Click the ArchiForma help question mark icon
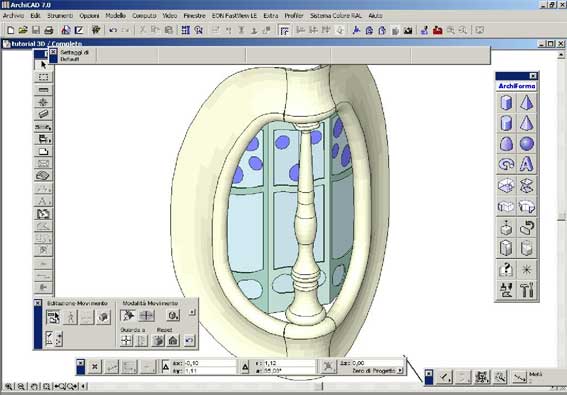Image resolution: width=567 pixels, height=395 pixels. click(506, 269)
